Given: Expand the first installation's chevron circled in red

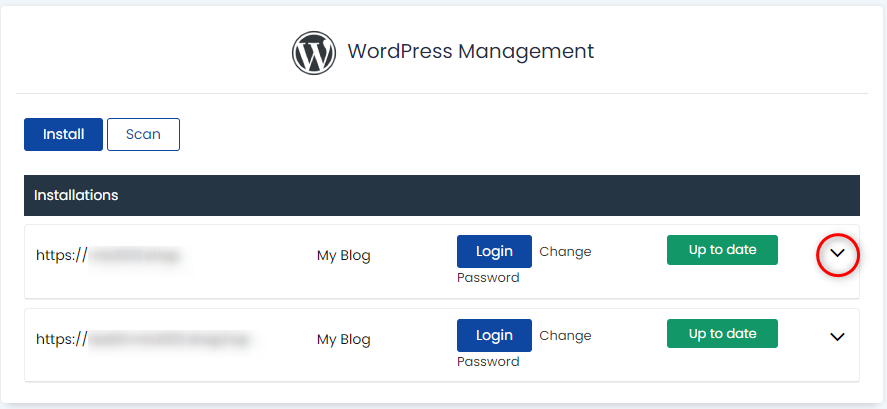Looking at the screenshot, I should (x=837, y=253).
